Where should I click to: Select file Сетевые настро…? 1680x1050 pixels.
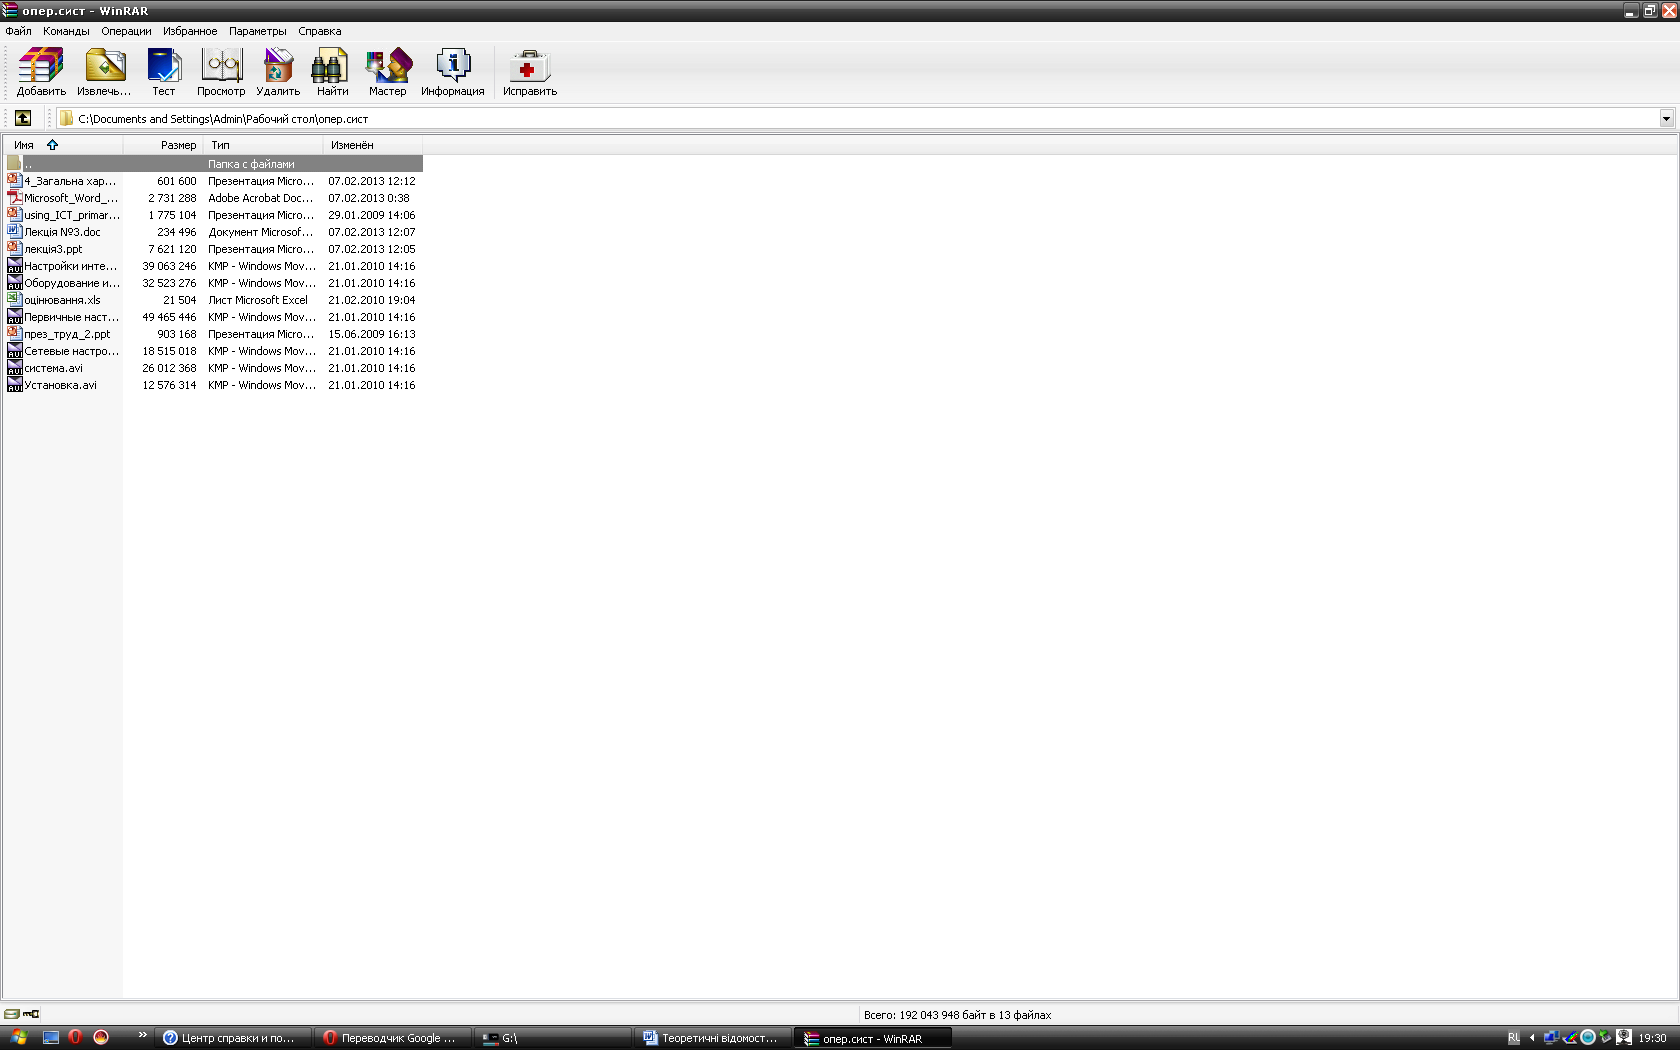click(71, 351)
